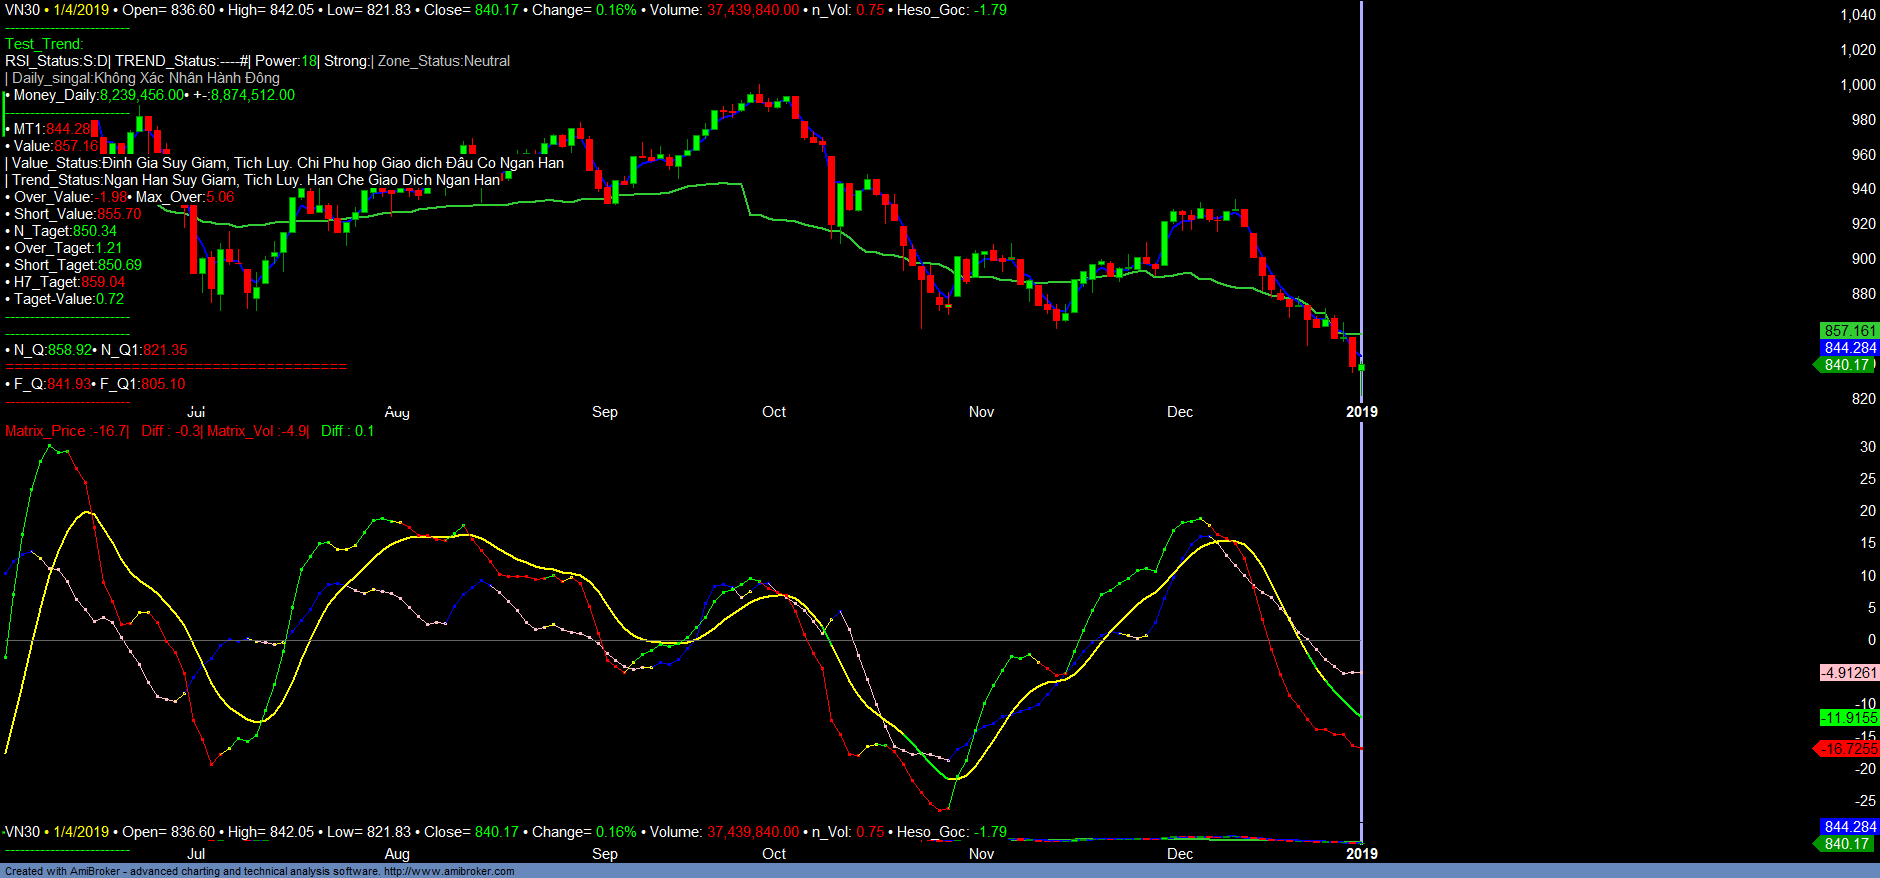The height and width of the screenshot is (878, 1880).
Task: Click the Test_Trend indicator title
Action: coord(44,44)
